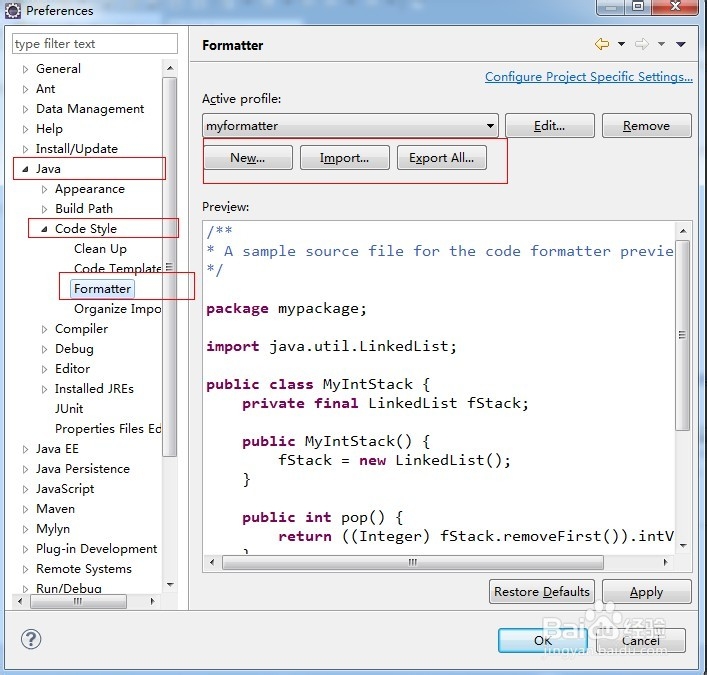Click the New... profile button
The width and height of the screenshot is (707, 675).
[248, 158]
